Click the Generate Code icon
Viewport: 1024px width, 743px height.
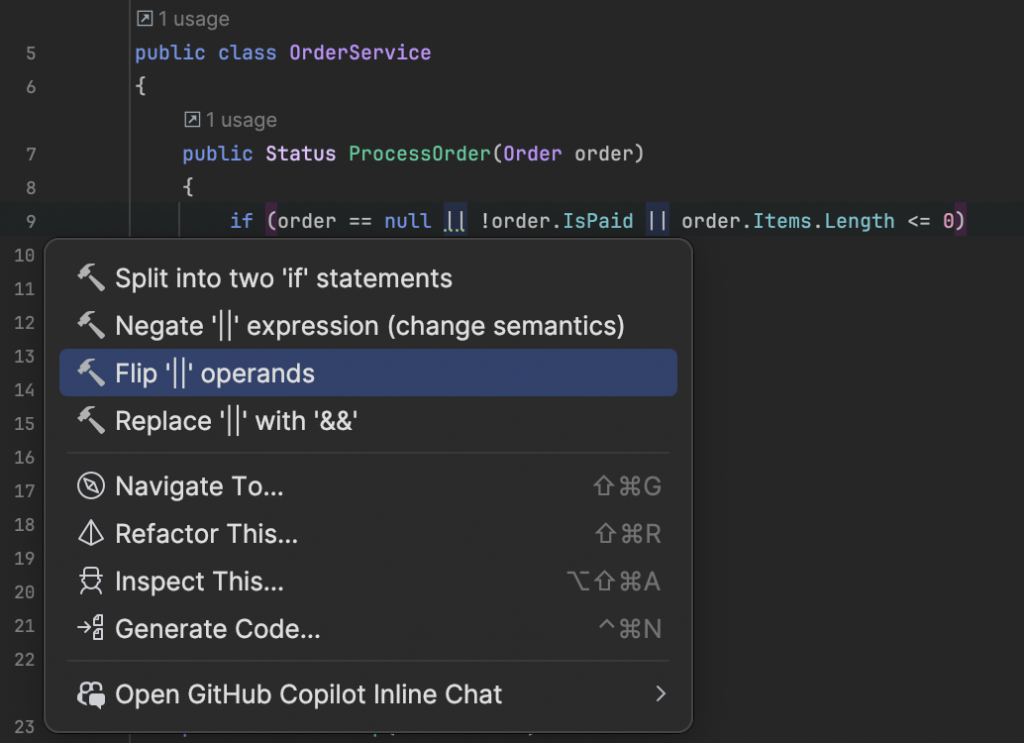[91, 629]
